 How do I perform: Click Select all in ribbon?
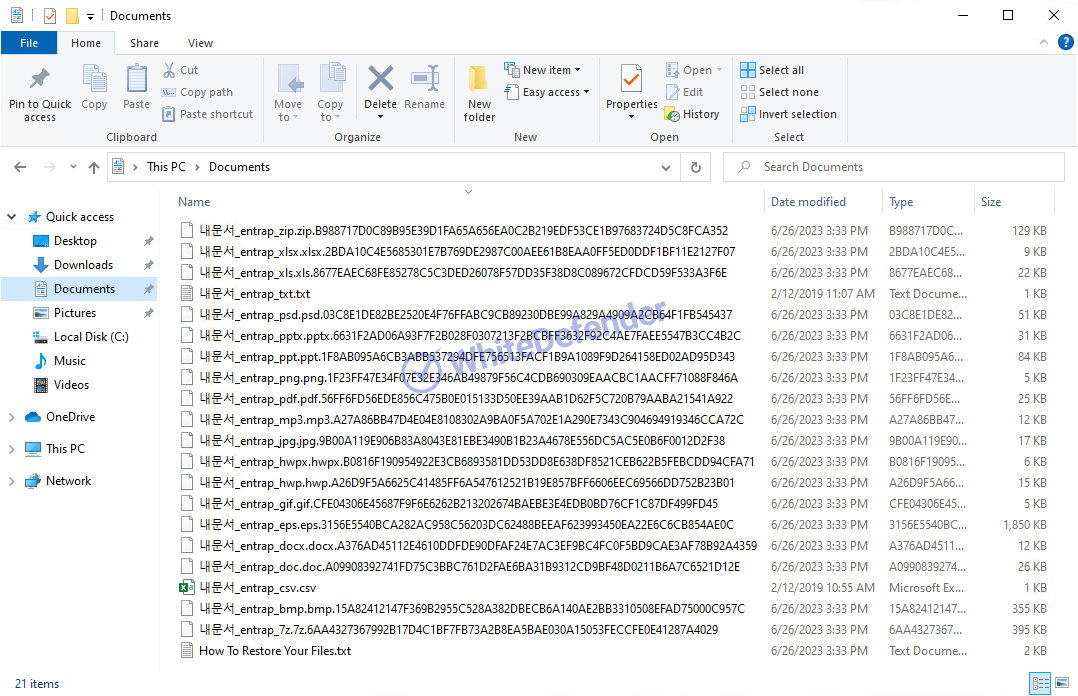(x=772, y=70)
